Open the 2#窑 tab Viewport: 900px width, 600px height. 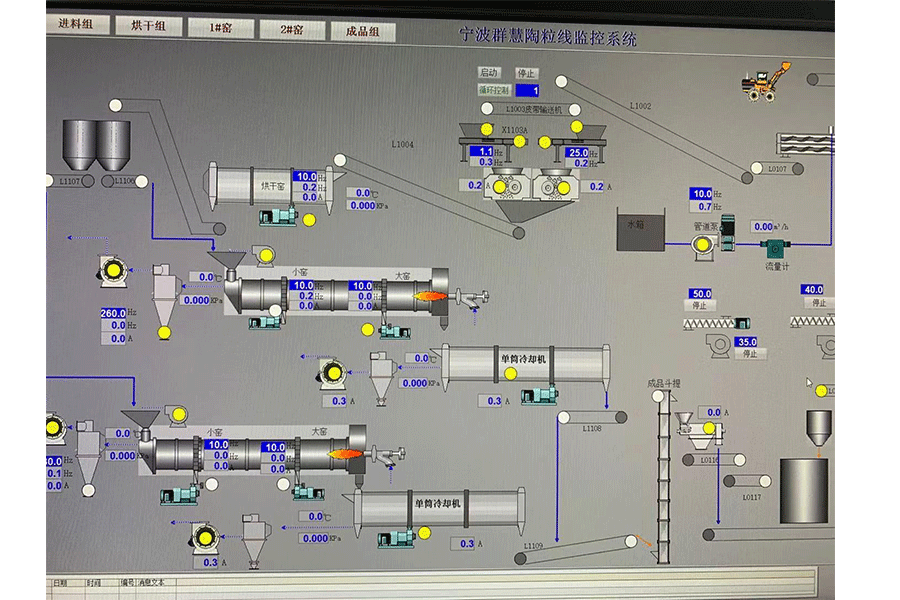pos(292,29)
